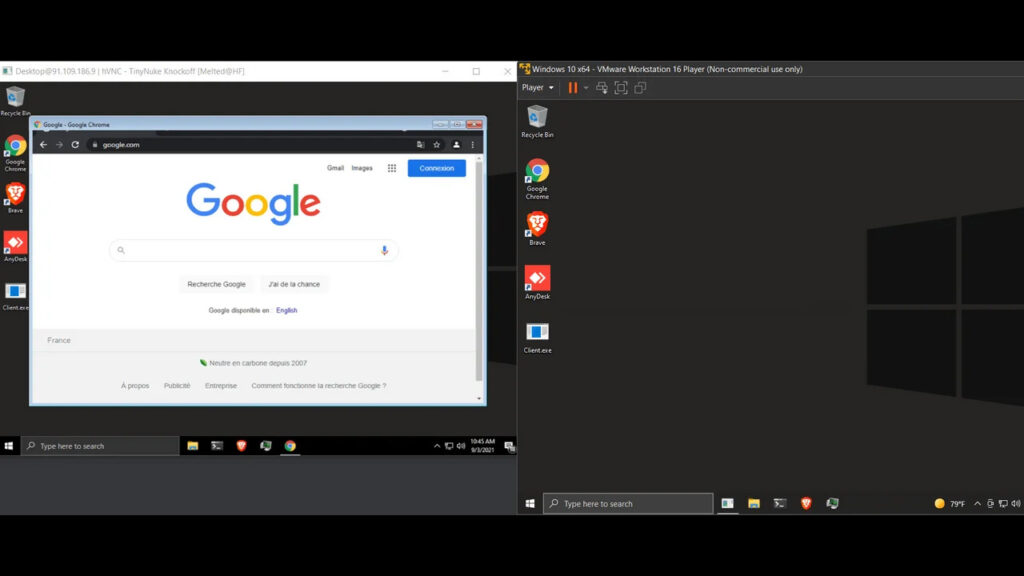Open Start menu in hVNC taskbar

click(x=8, y=446)
